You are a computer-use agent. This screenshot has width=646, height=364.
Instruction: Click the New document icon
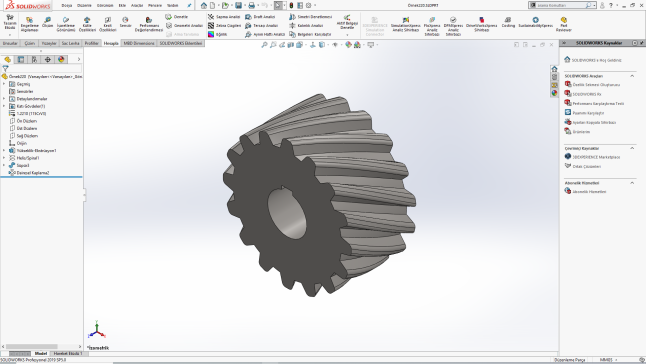(x=212, y=5)
